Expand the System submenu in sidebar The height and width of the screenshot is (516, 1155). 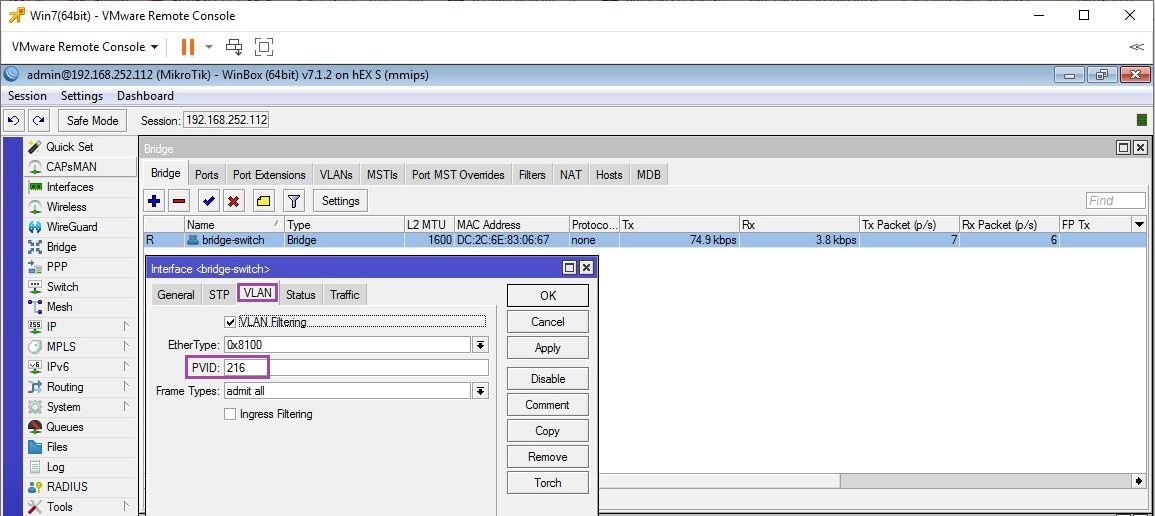(126, 406)
